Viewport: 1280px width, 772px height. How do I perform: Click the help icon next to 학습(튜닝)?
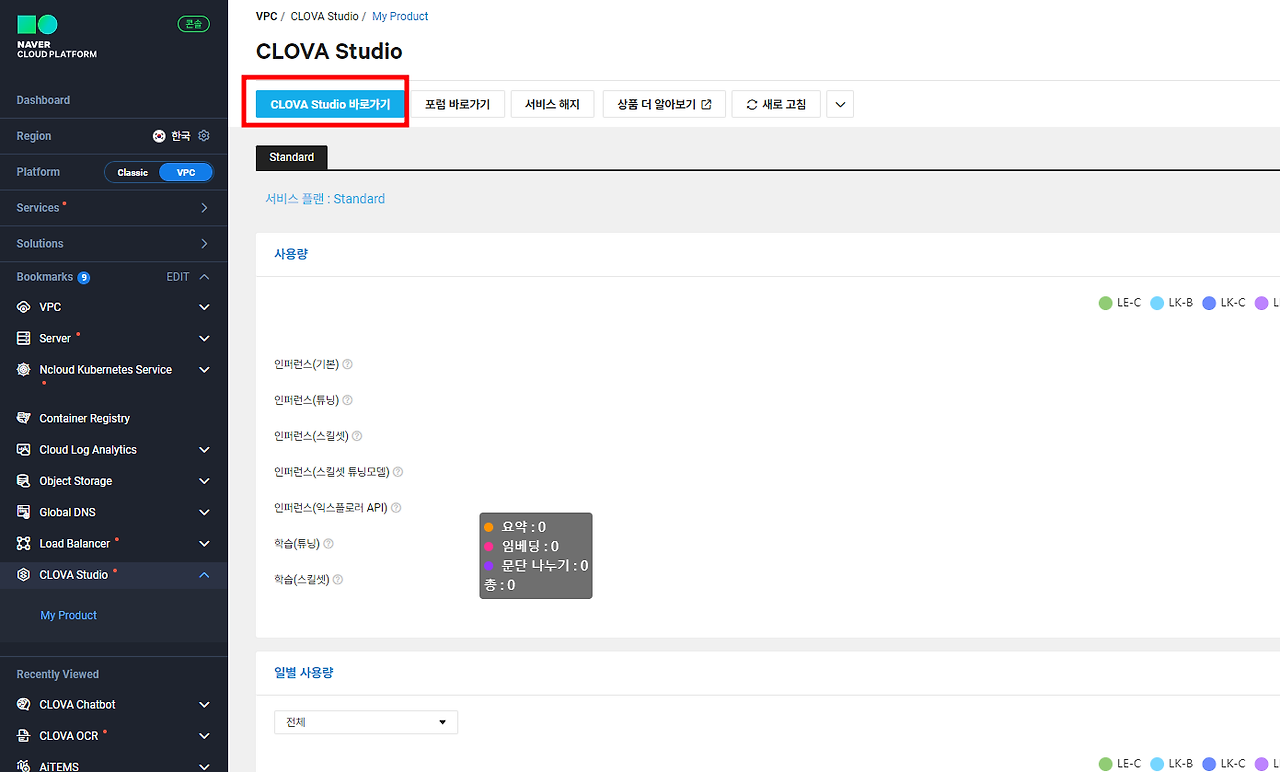click(x=329, y=544)
